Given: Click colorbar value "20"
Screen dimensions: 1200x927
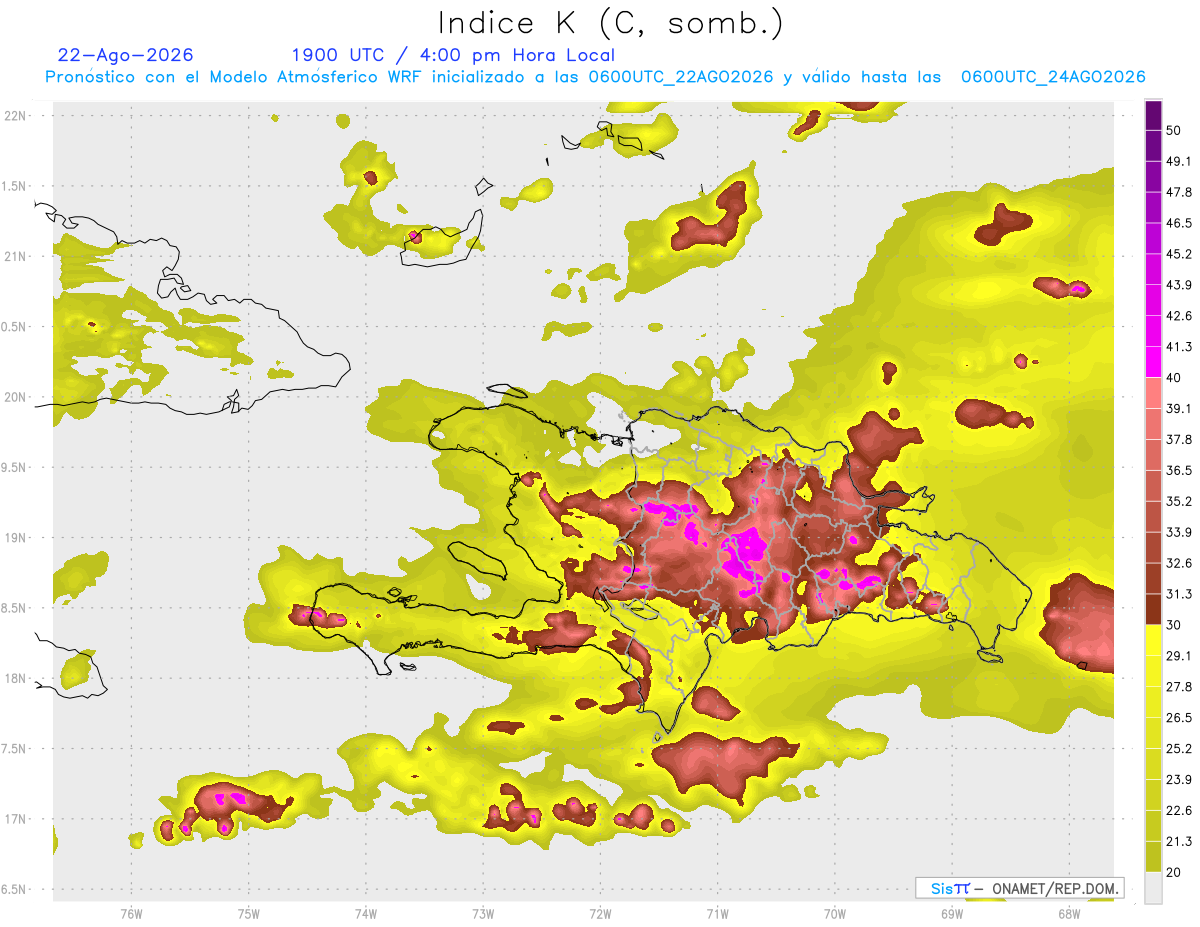Looking at the screenshot, I should pyautogui.click(x=1175, y=873).
